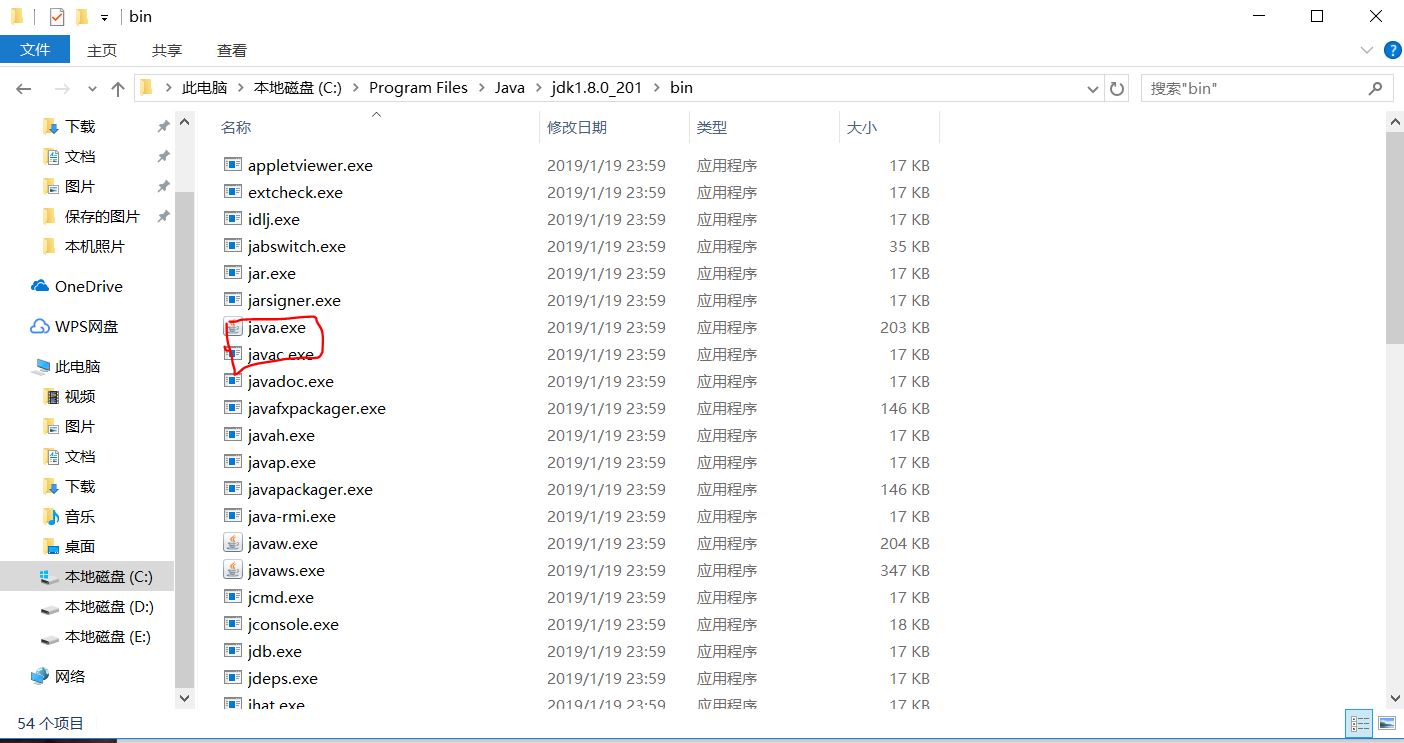The width and height of the screenshot is (1404, 743).
Task: Refresh the folder with the refresh icon
Action: [1117, 88]
